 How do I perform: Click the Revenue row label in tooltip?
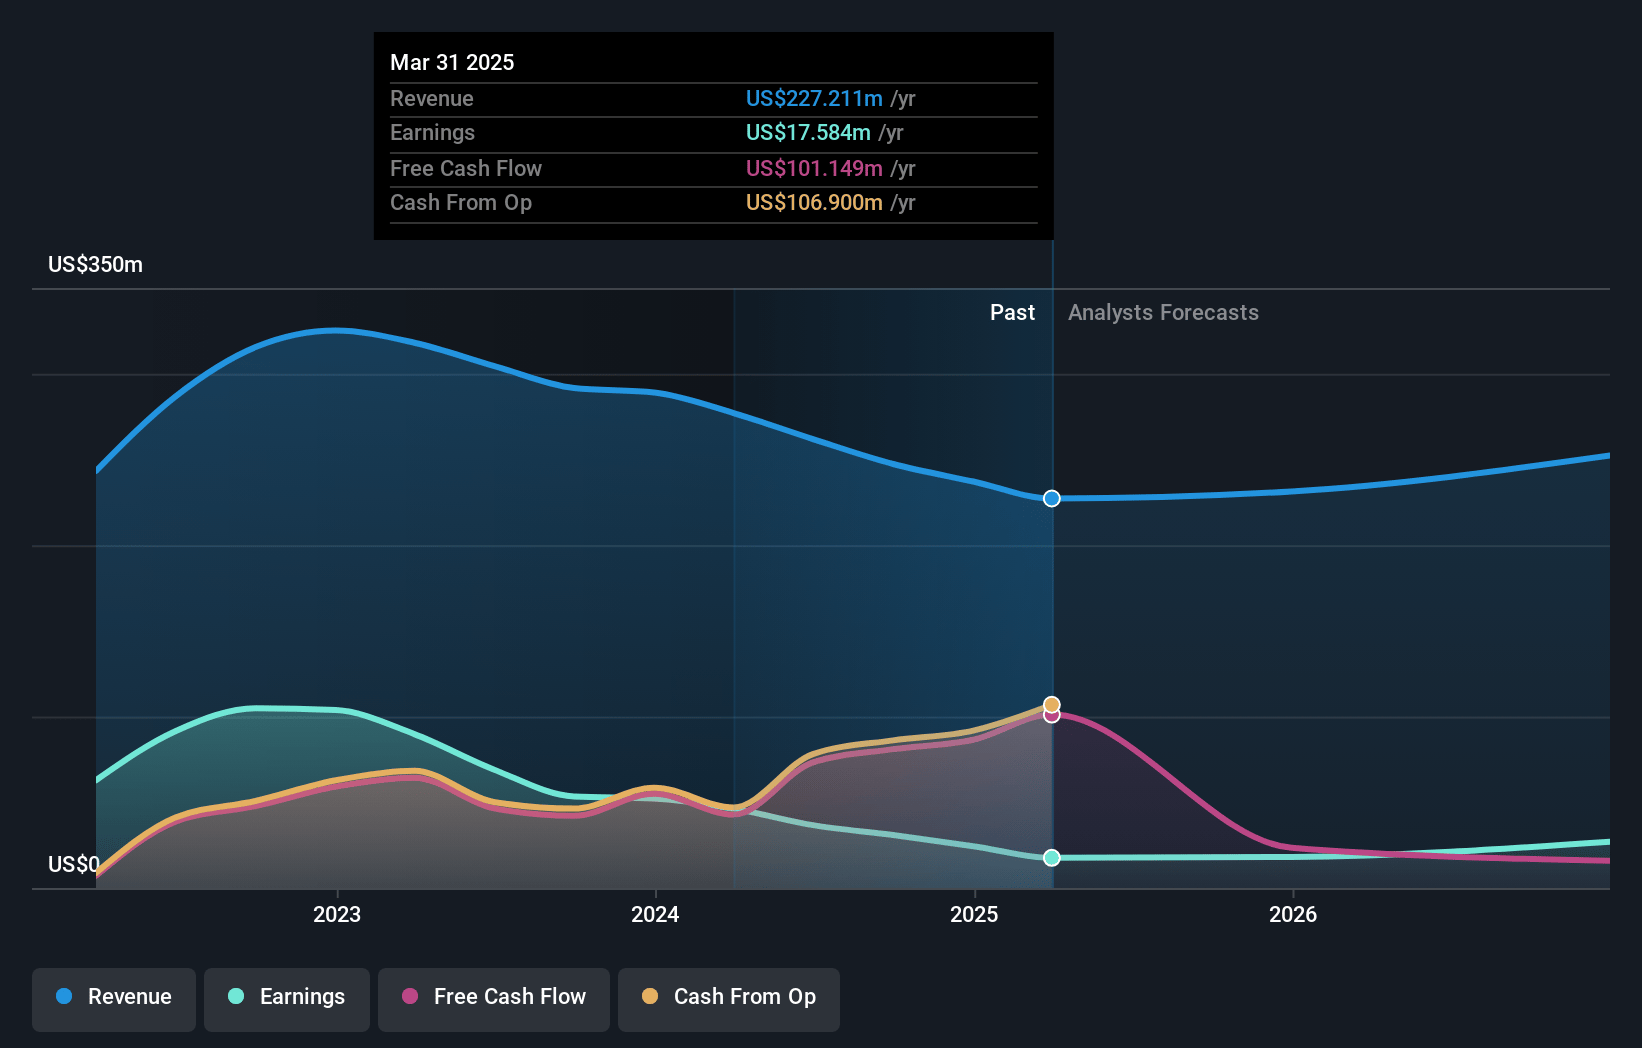432,99
